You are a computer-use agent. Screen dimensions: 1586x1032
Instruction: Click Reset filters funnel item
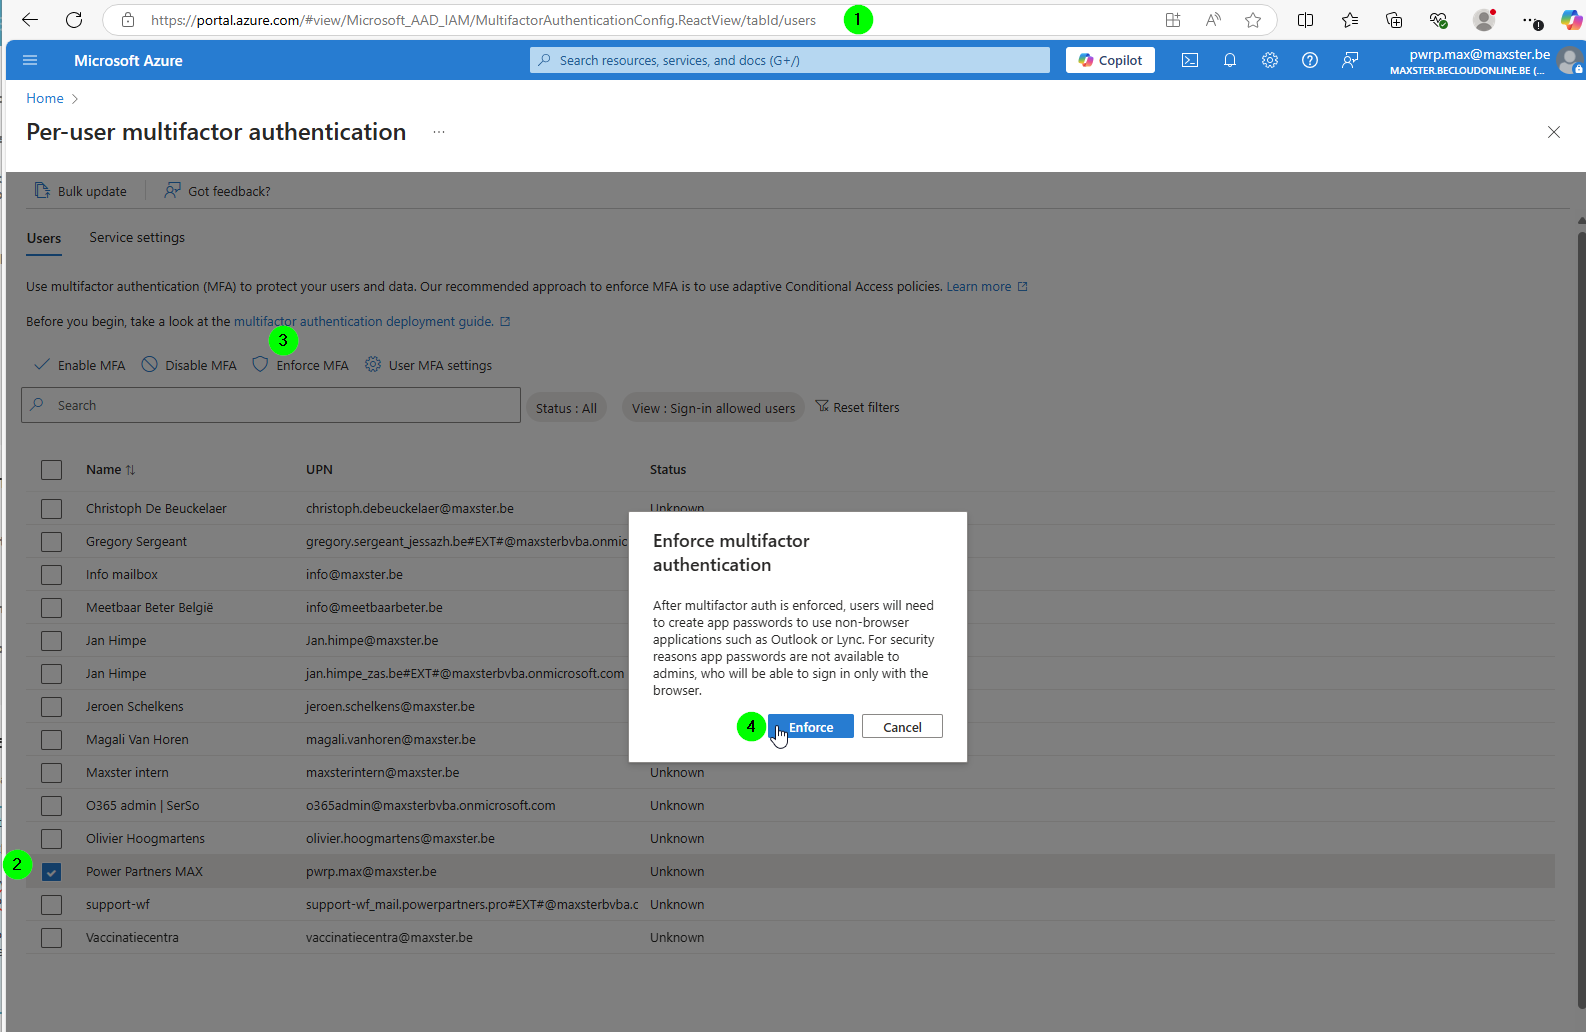click(857, 407)
